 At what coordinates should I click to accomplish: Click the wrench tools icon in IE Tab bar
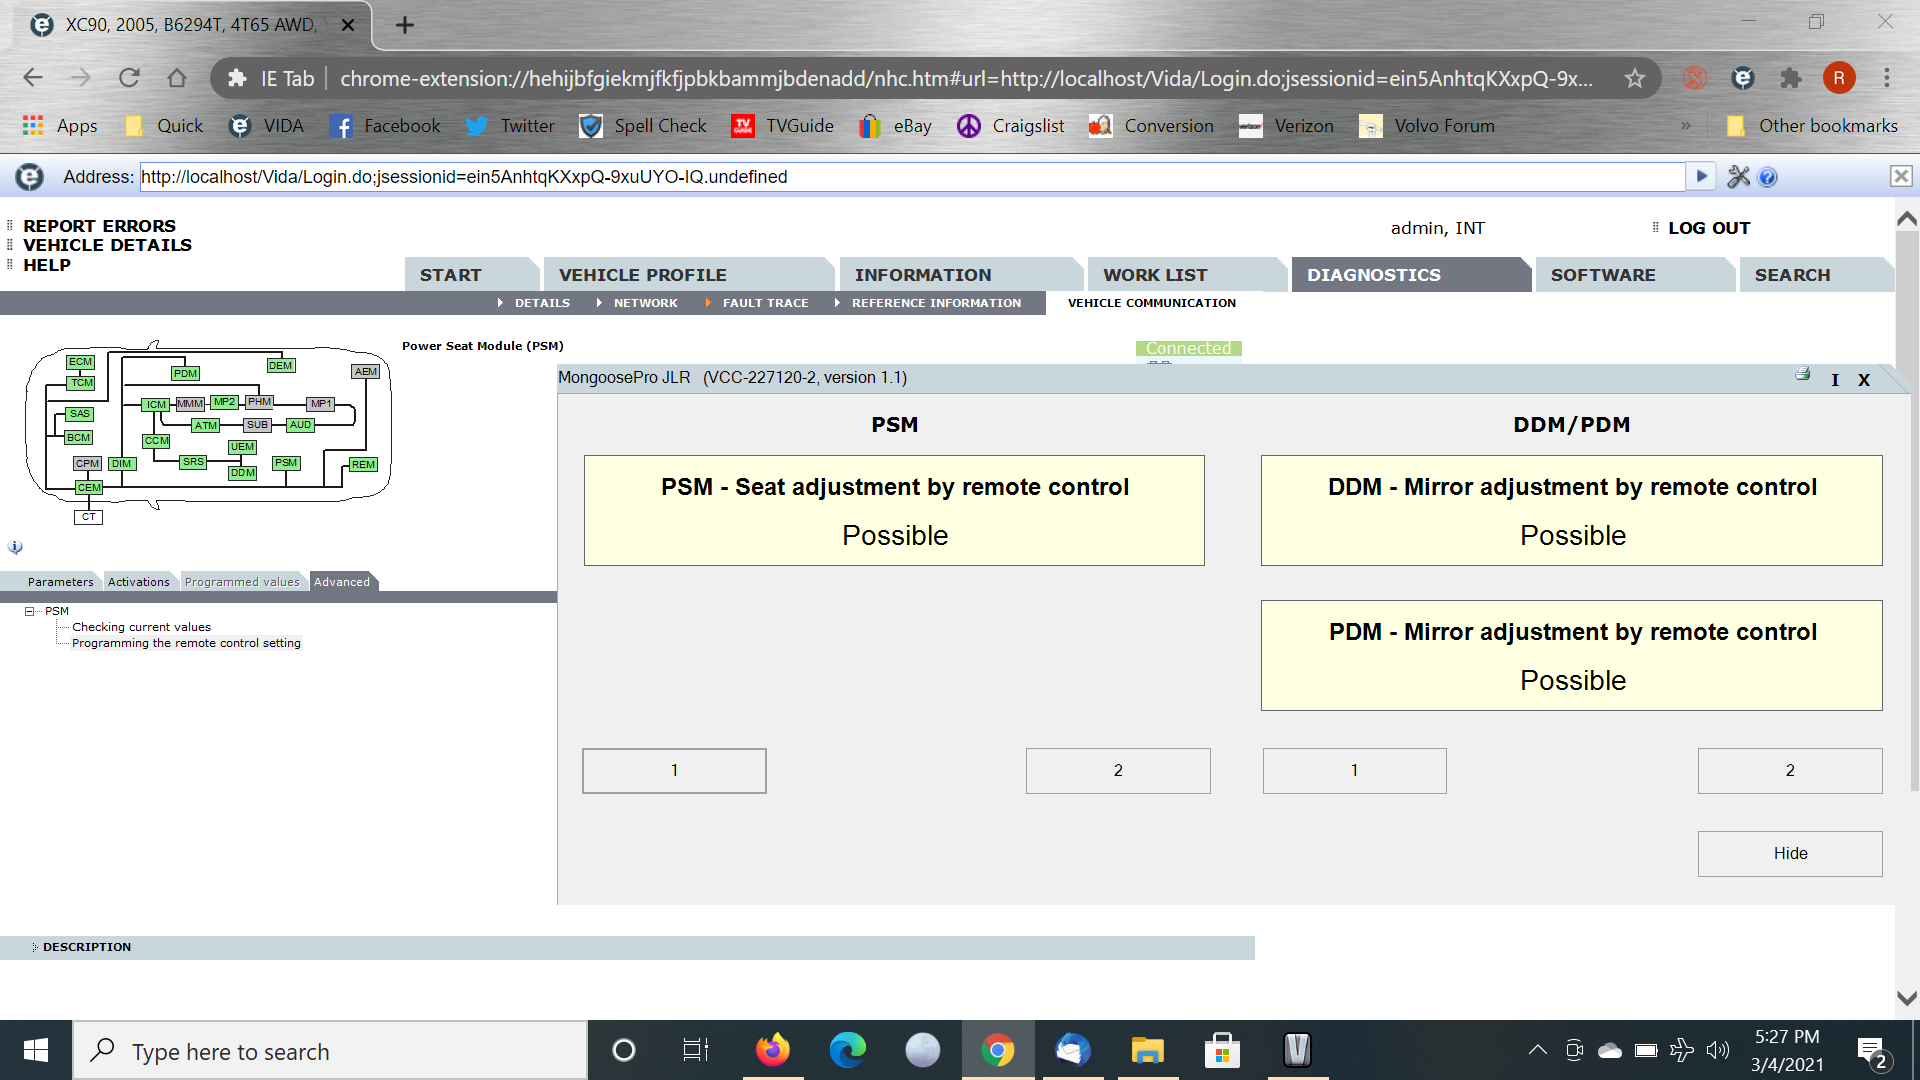[x=1738, y=177]
